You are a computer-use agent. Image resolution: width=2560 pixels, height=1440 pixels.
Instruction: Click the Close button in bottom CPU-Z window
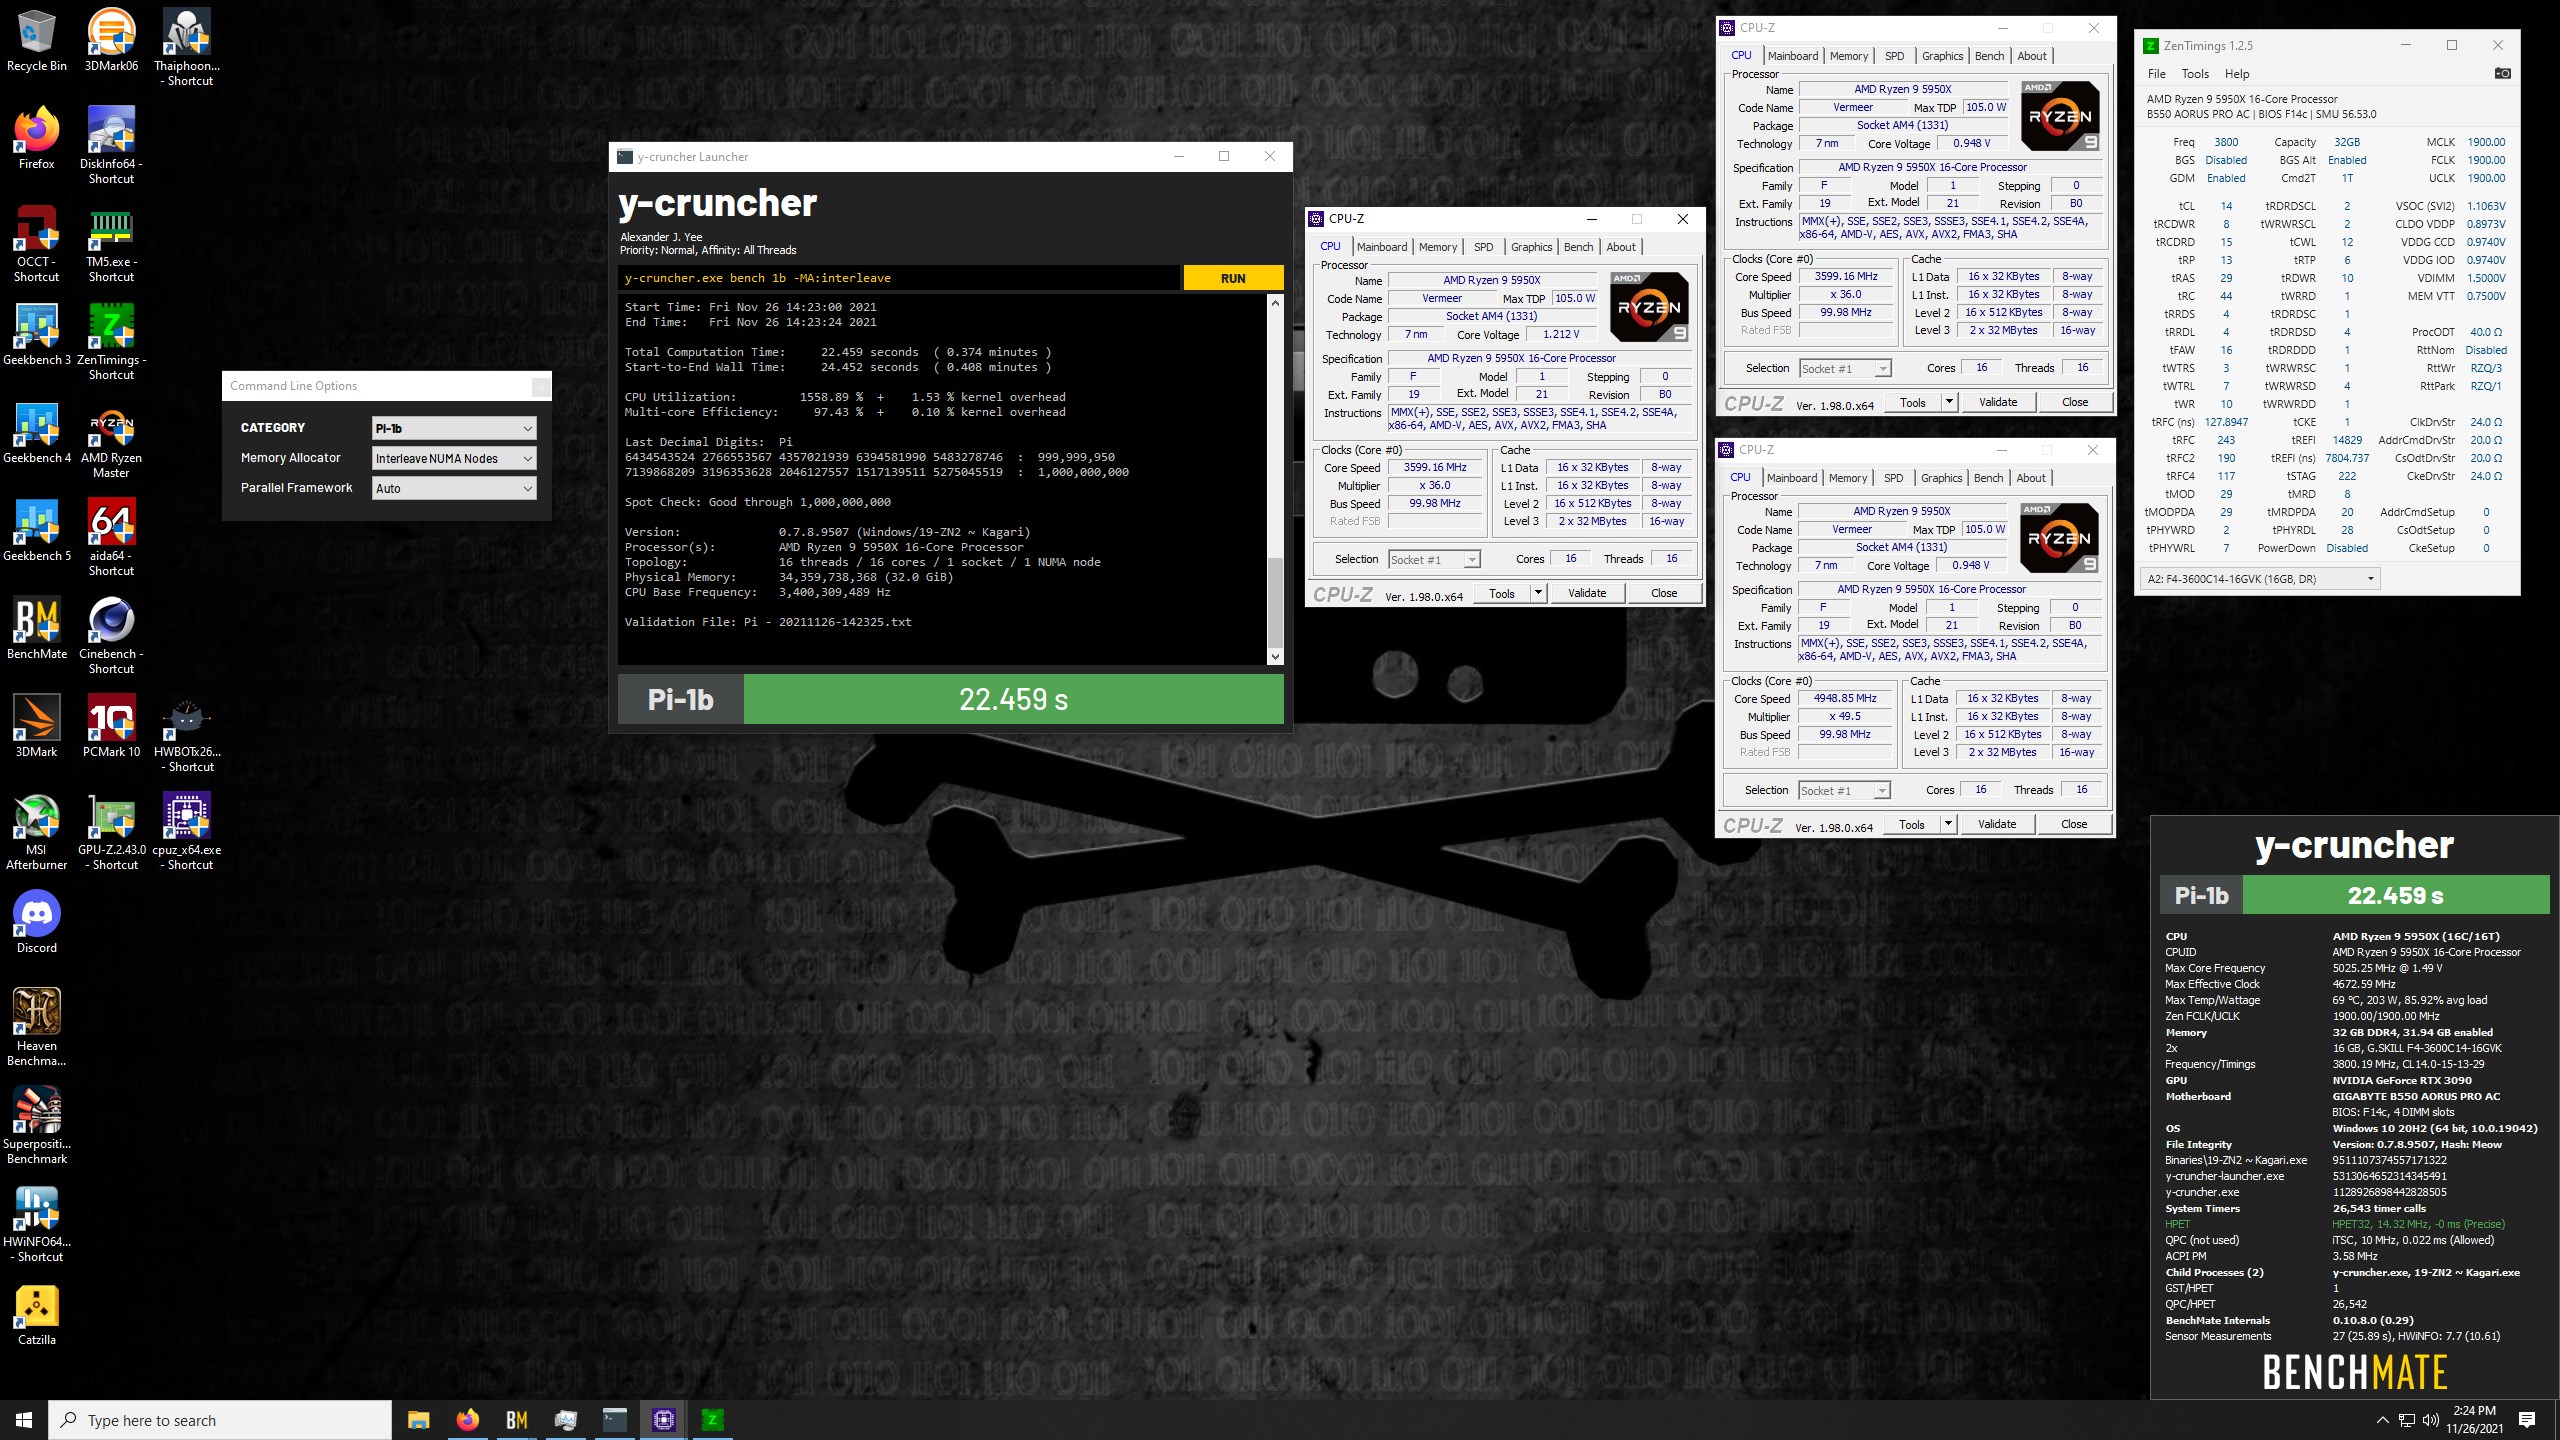2074,824
